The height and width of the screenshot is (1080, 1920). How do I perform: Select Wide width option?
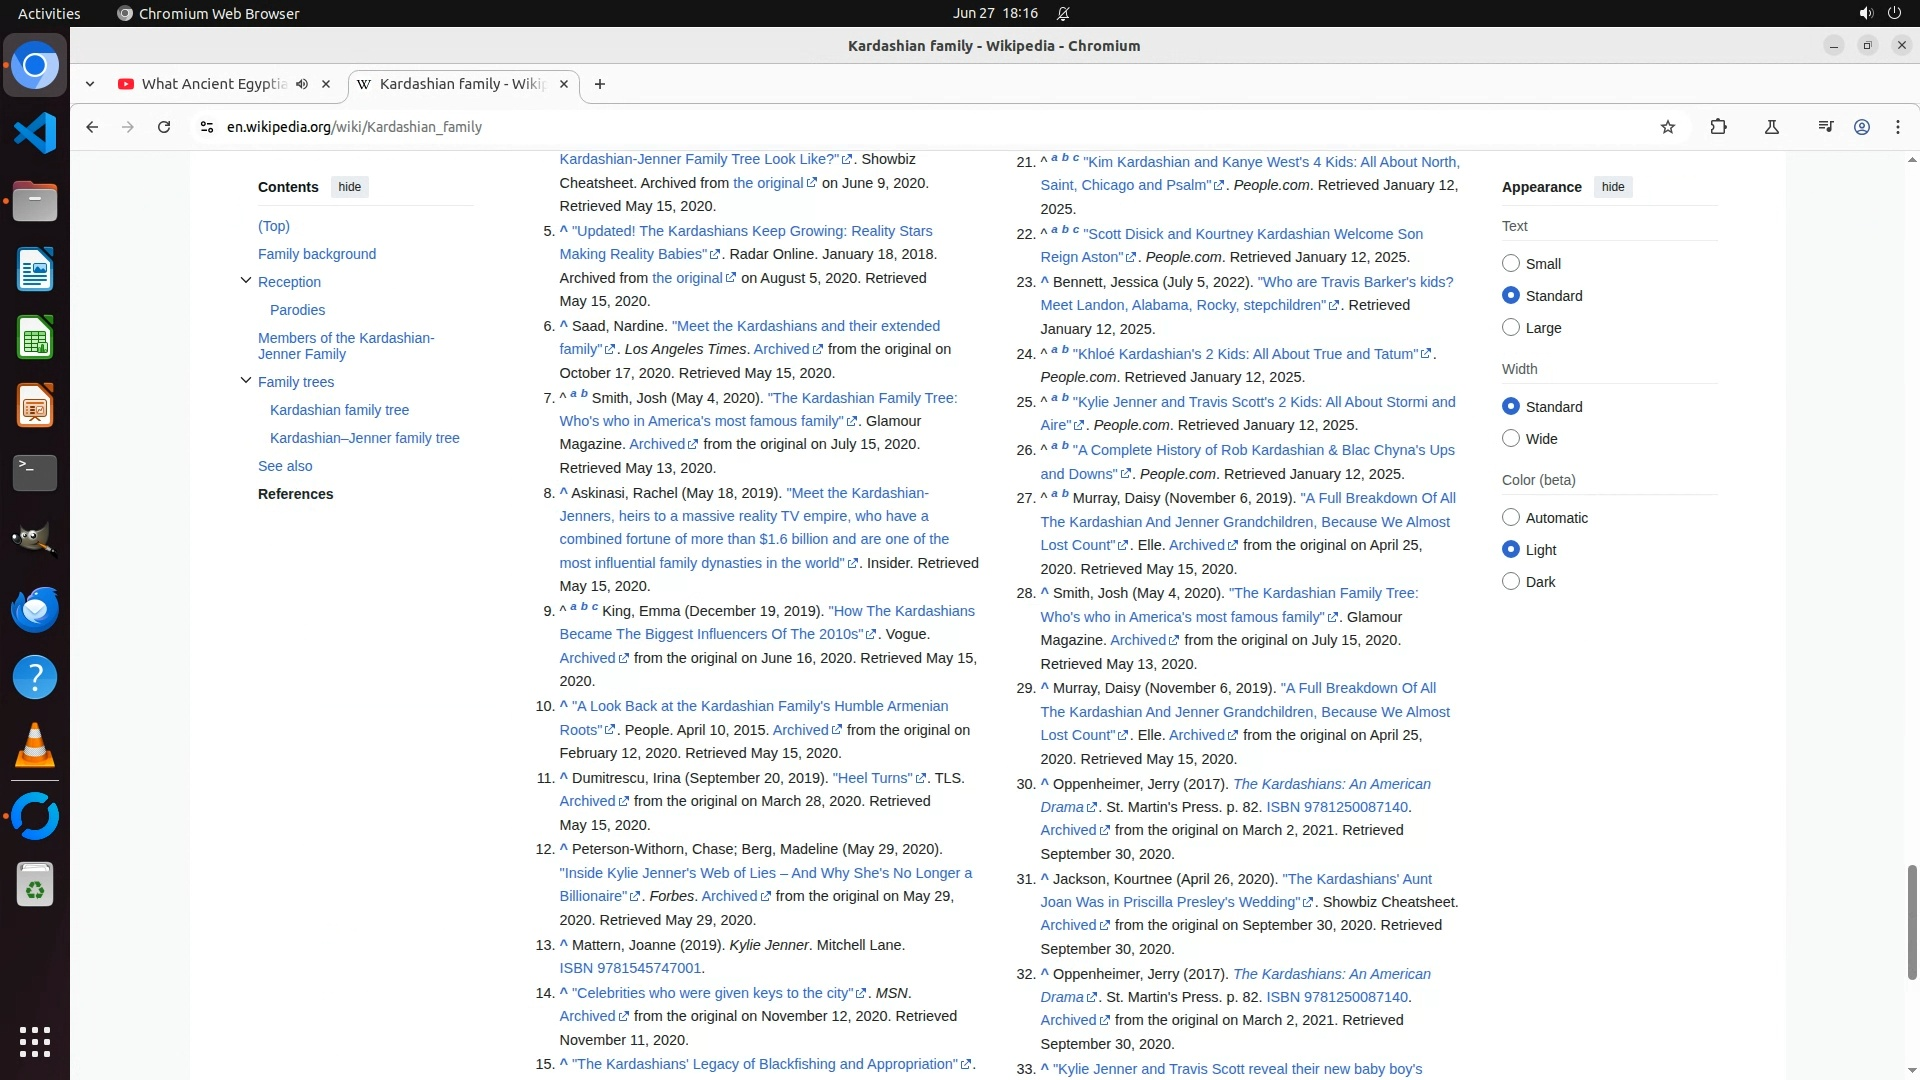[1511, 439]
